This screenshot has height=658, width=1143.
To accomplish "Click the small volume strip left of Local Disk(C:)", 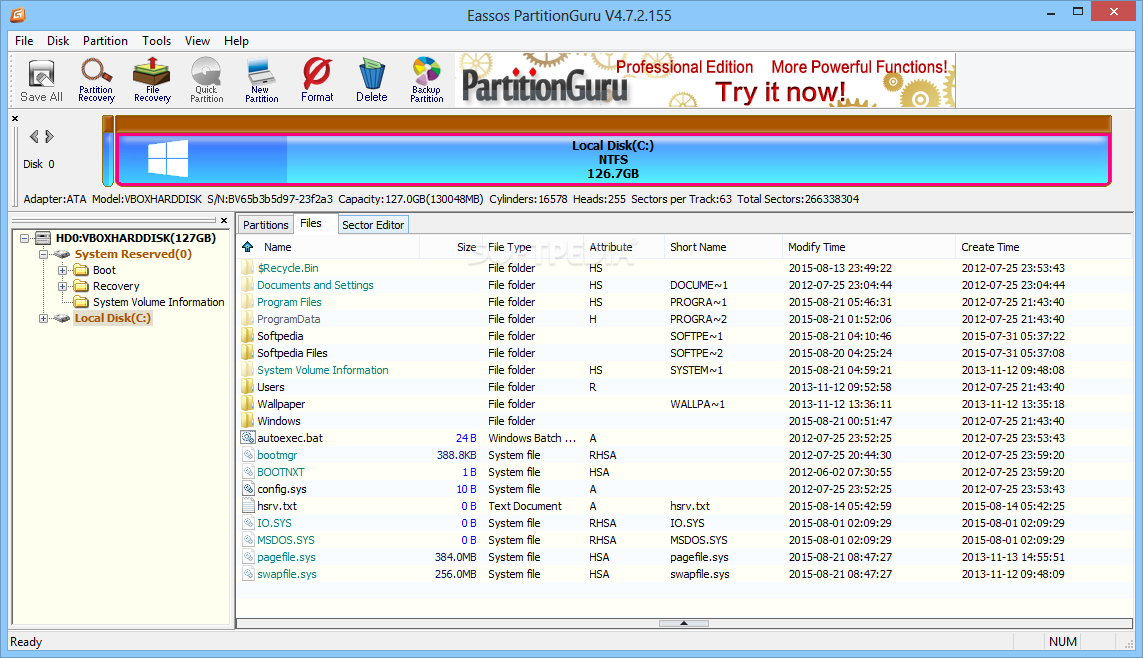I will 108,152.
